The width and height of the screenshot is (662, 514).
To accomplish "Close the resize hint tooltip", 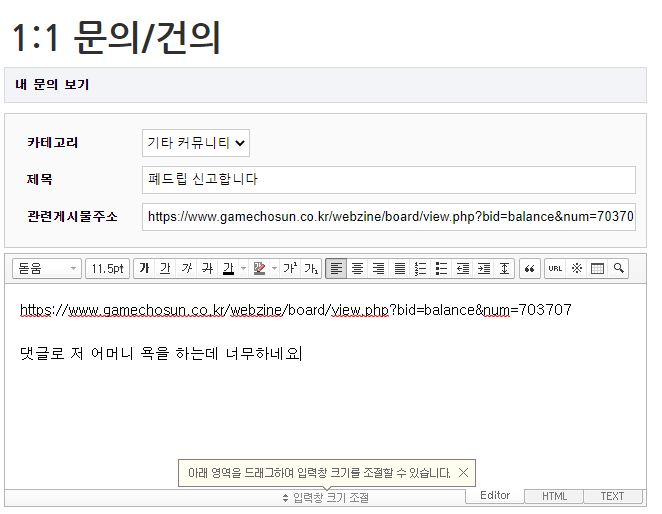I will tap(464, 472).
